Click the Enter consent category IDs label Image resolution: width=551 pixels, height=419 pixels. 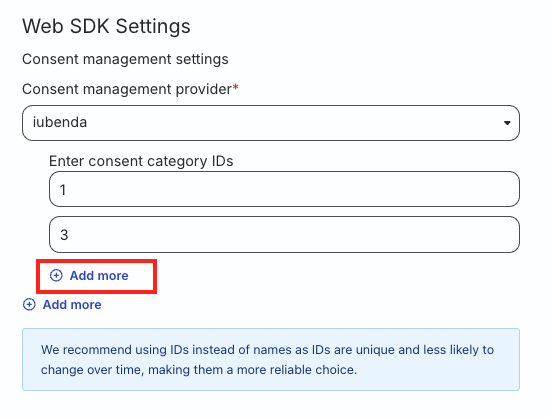pos(141,161)
